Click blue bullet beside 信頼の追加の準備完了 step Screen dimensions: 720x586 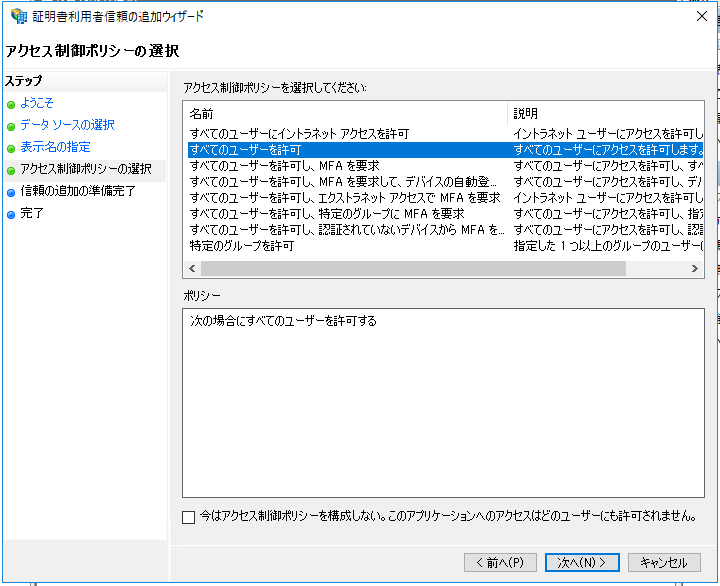[11, 193]
